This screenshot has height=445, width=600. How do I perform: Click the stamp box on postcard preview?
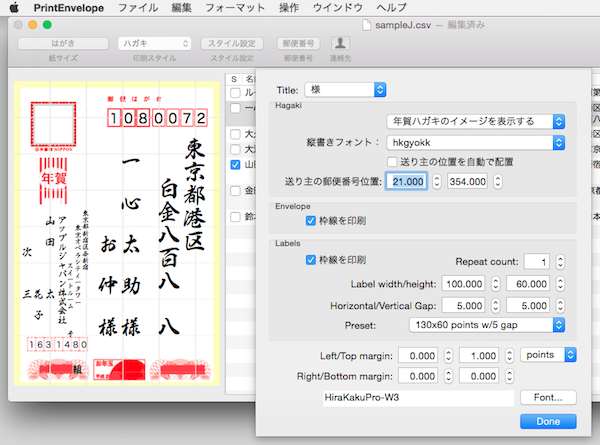53,124
